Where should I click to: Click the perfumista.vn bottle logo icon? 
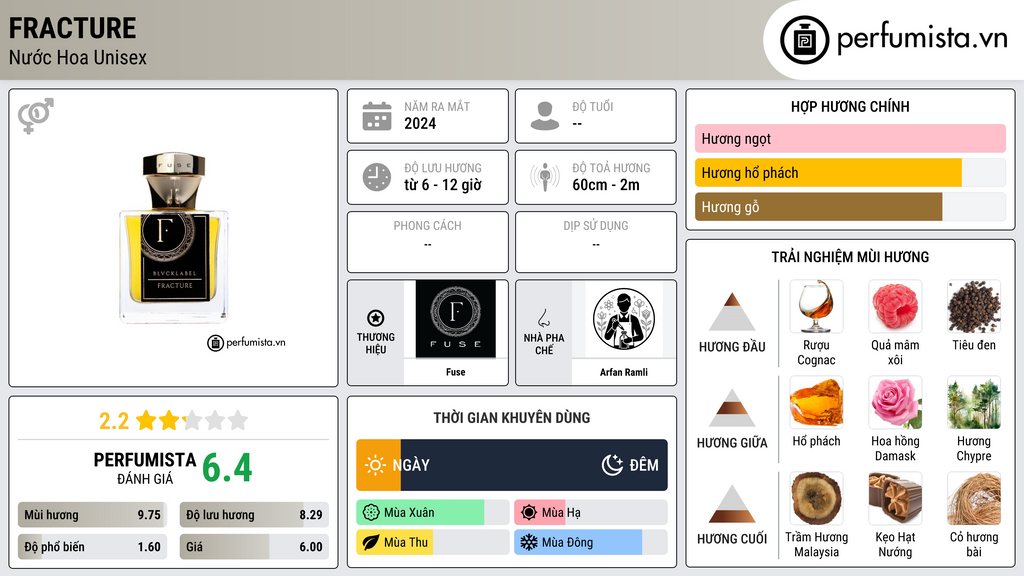(x=804, y=40)
